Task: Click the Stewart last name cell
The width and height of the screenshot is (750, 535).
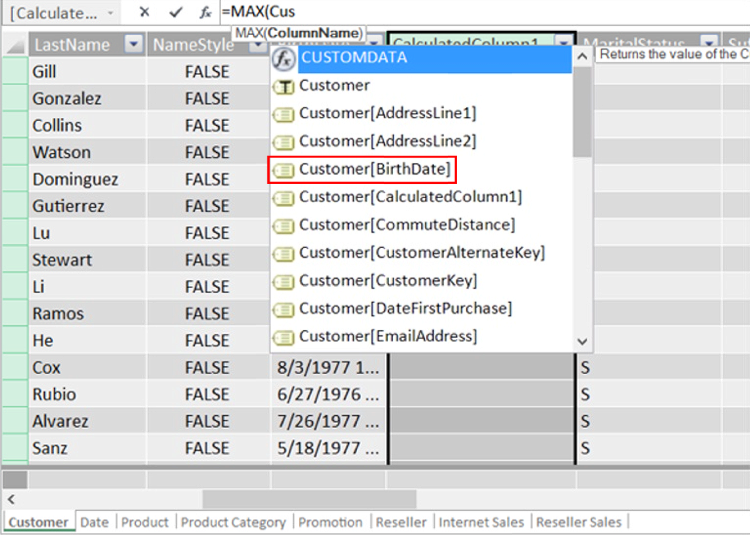Action: coord(87,260)
